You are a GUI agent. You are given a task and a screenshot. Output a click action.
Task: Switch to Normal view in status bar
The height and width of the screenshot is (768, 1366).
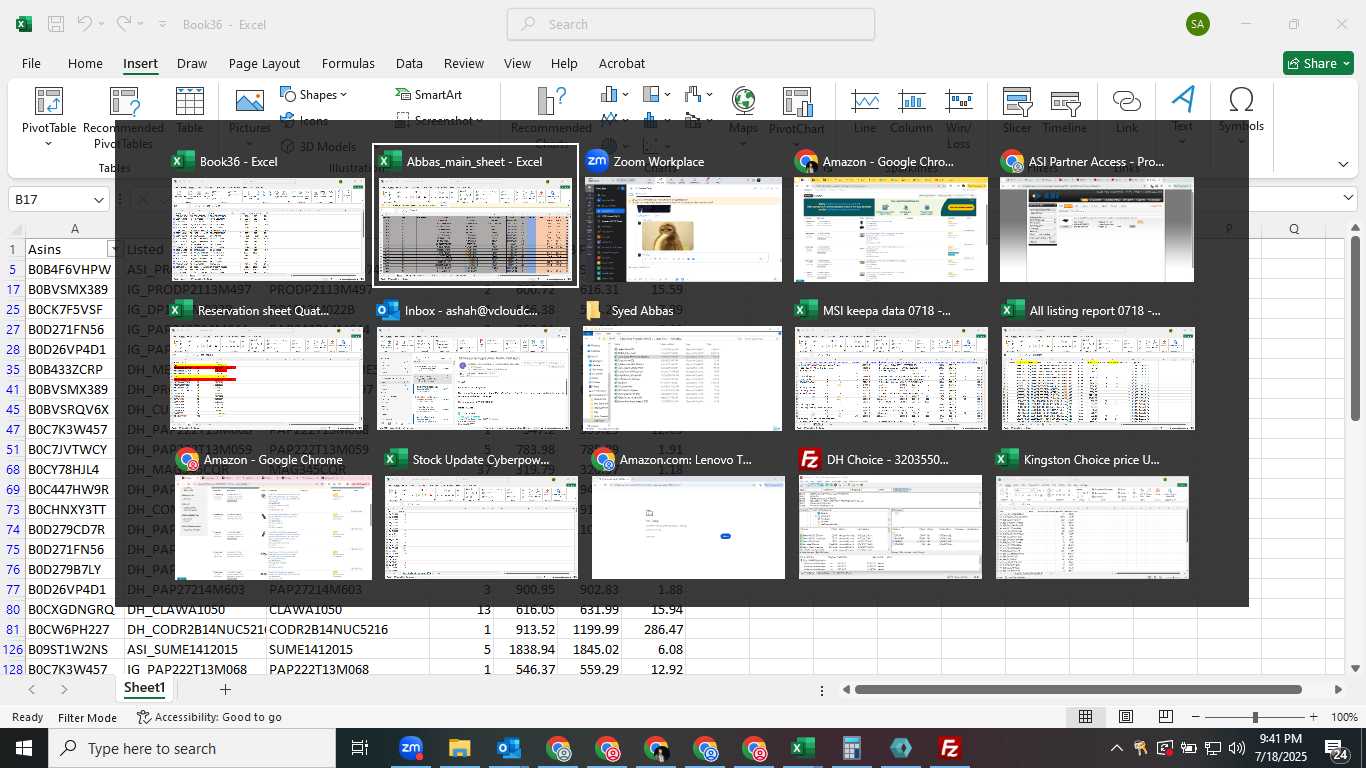(x=1085, y=717)
